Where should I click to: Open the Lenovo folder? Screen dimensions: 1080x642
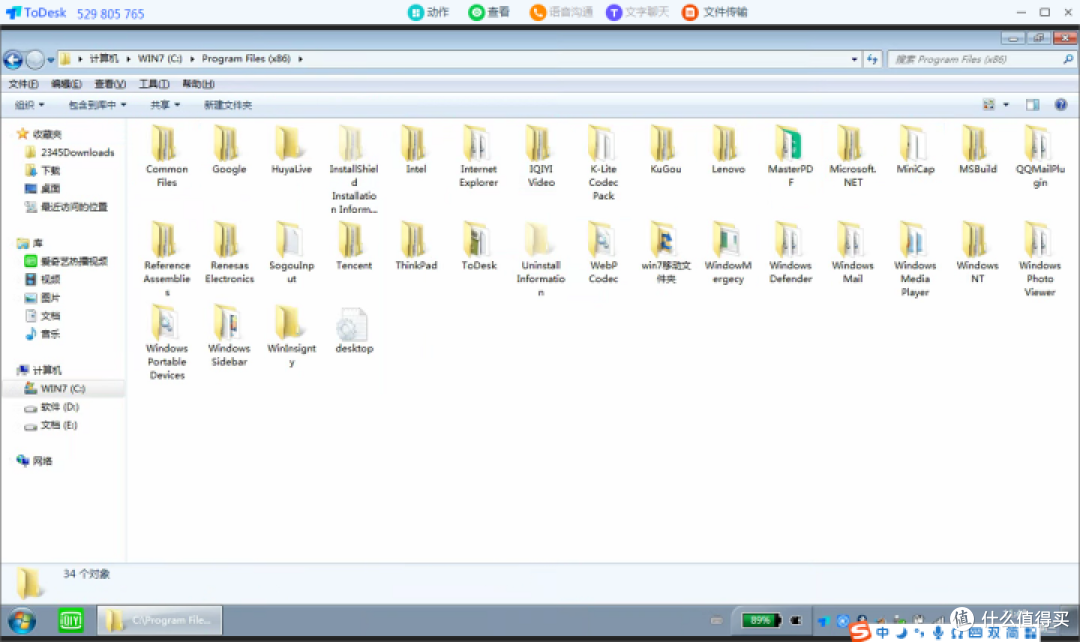[x=728, y=150]
